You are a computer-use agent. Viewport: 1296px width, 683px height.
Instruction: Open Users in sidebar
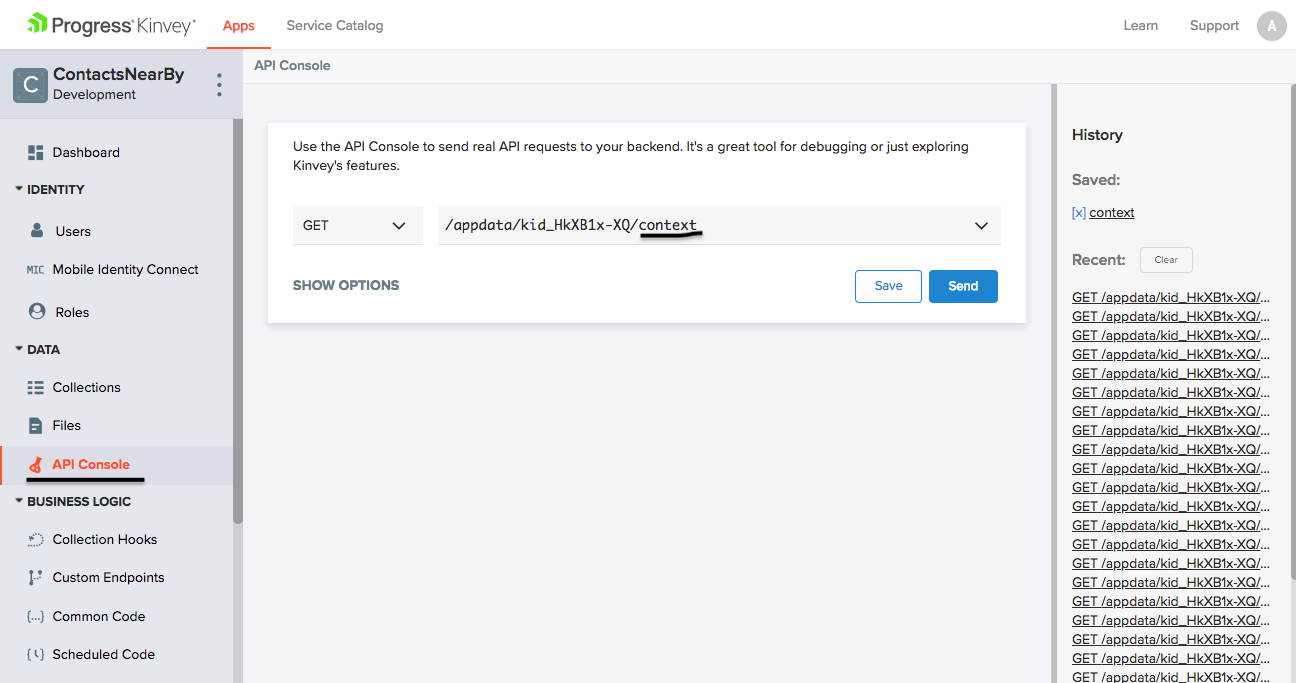click(x=73, y=231)
